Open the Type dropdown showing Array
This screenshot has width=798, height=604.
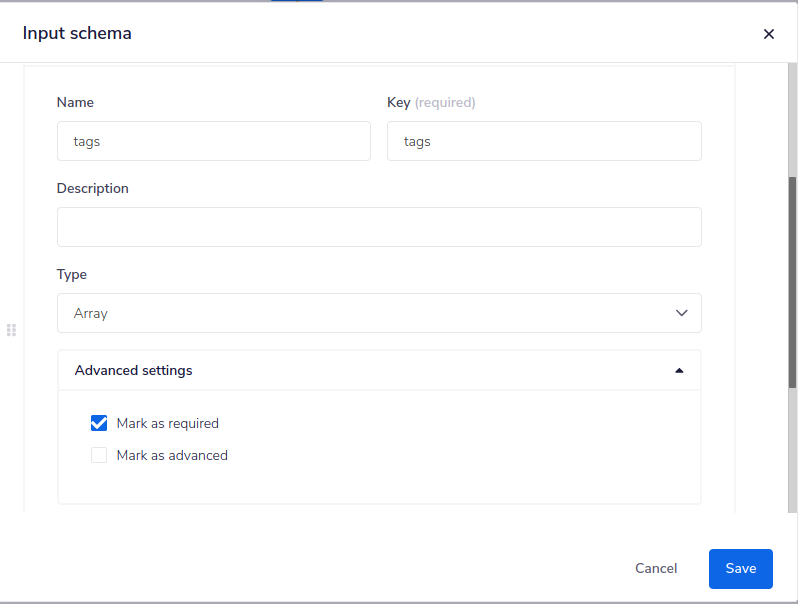pyautogui.click(x=378, y=313)
